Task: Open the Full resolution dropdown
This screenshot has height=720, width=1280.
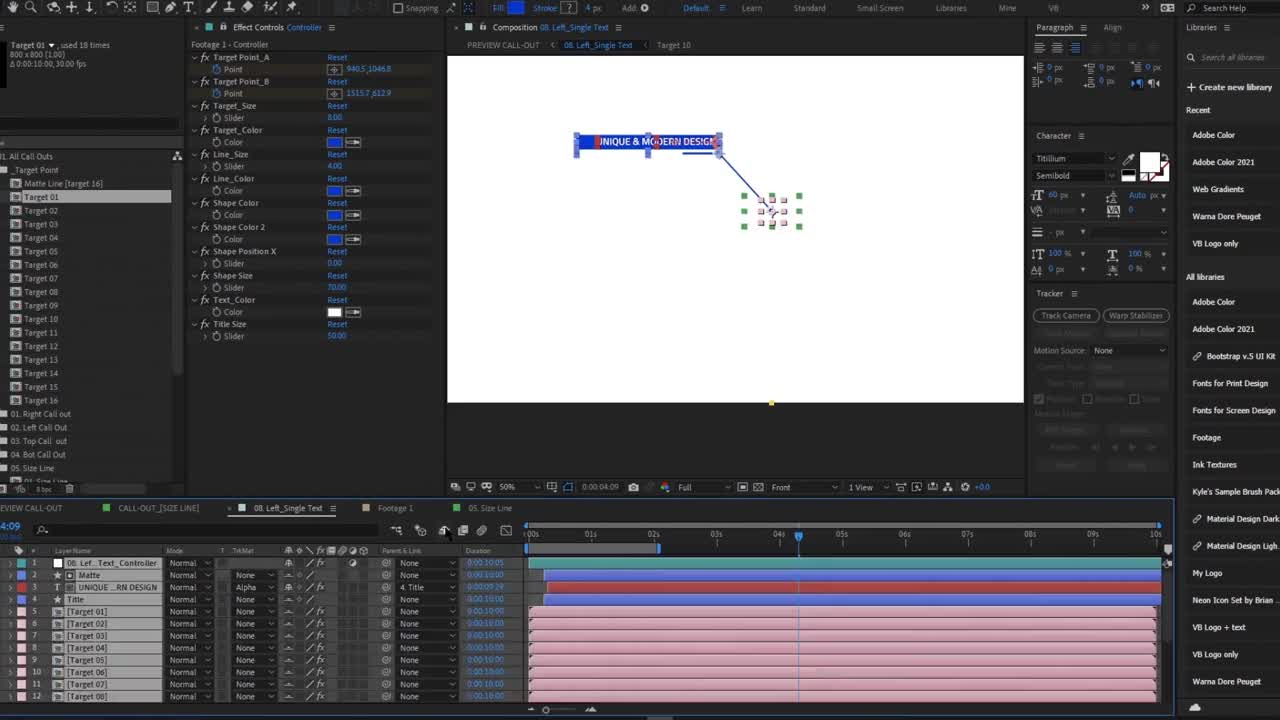Action: (x=700, y=487)
